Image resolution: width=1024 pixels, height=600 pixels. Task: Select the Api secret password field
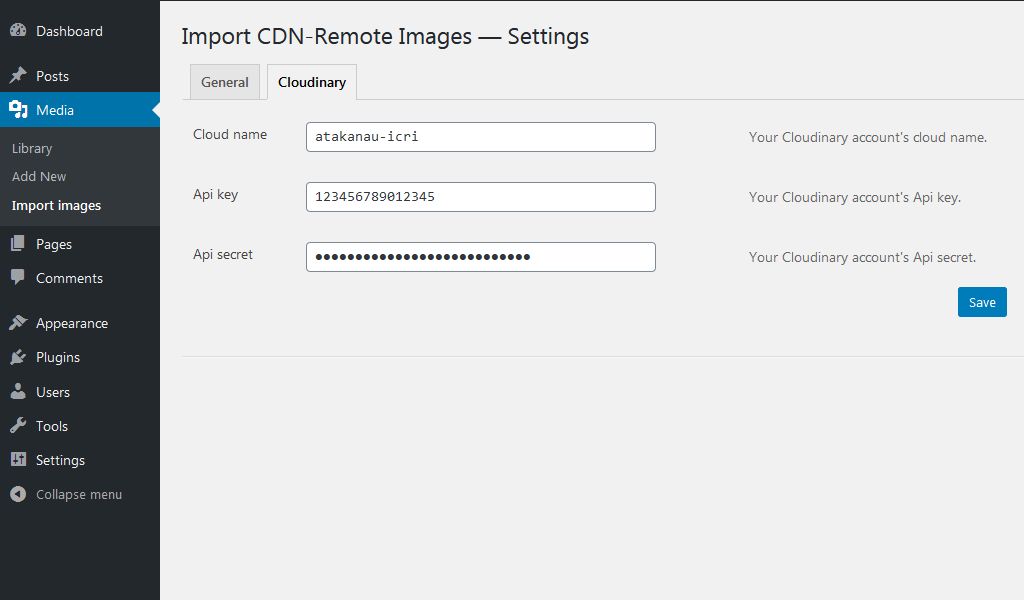[x=480, y=257]
